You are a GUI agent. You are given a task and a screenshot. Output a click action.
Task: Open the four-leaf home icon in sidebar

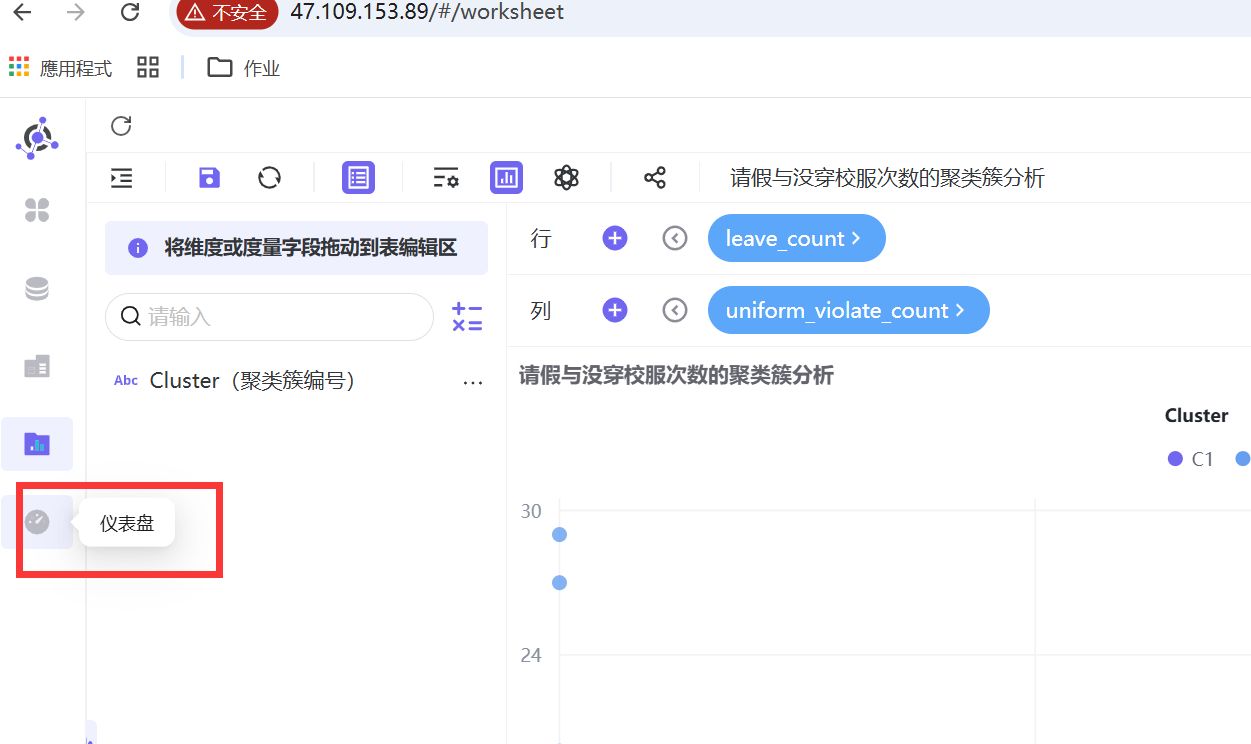[37, 210]
